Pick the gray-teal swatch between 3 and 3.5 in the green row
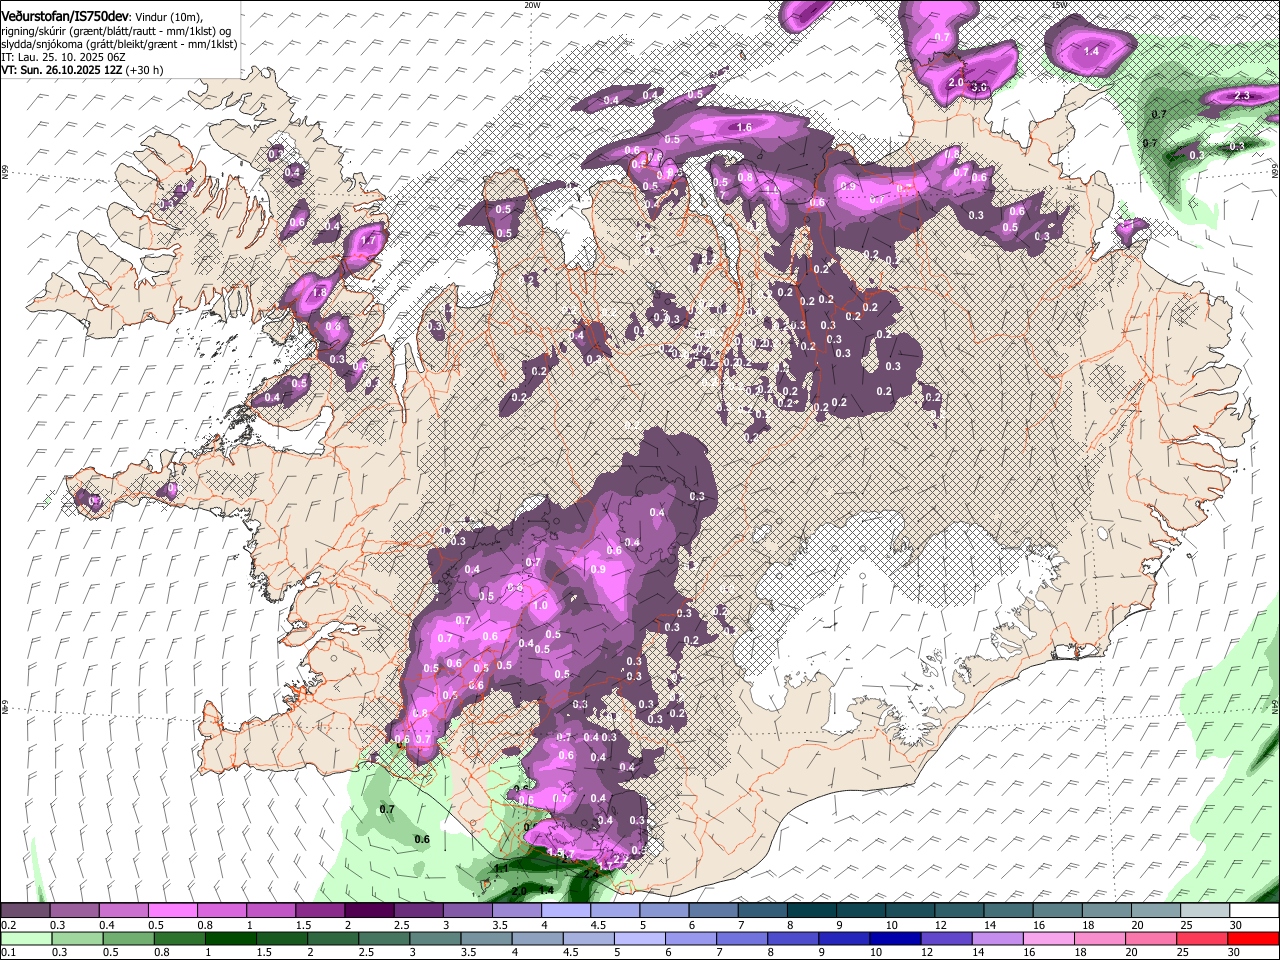This screenshot has width=1280, height=960. (x=434, y=938)
